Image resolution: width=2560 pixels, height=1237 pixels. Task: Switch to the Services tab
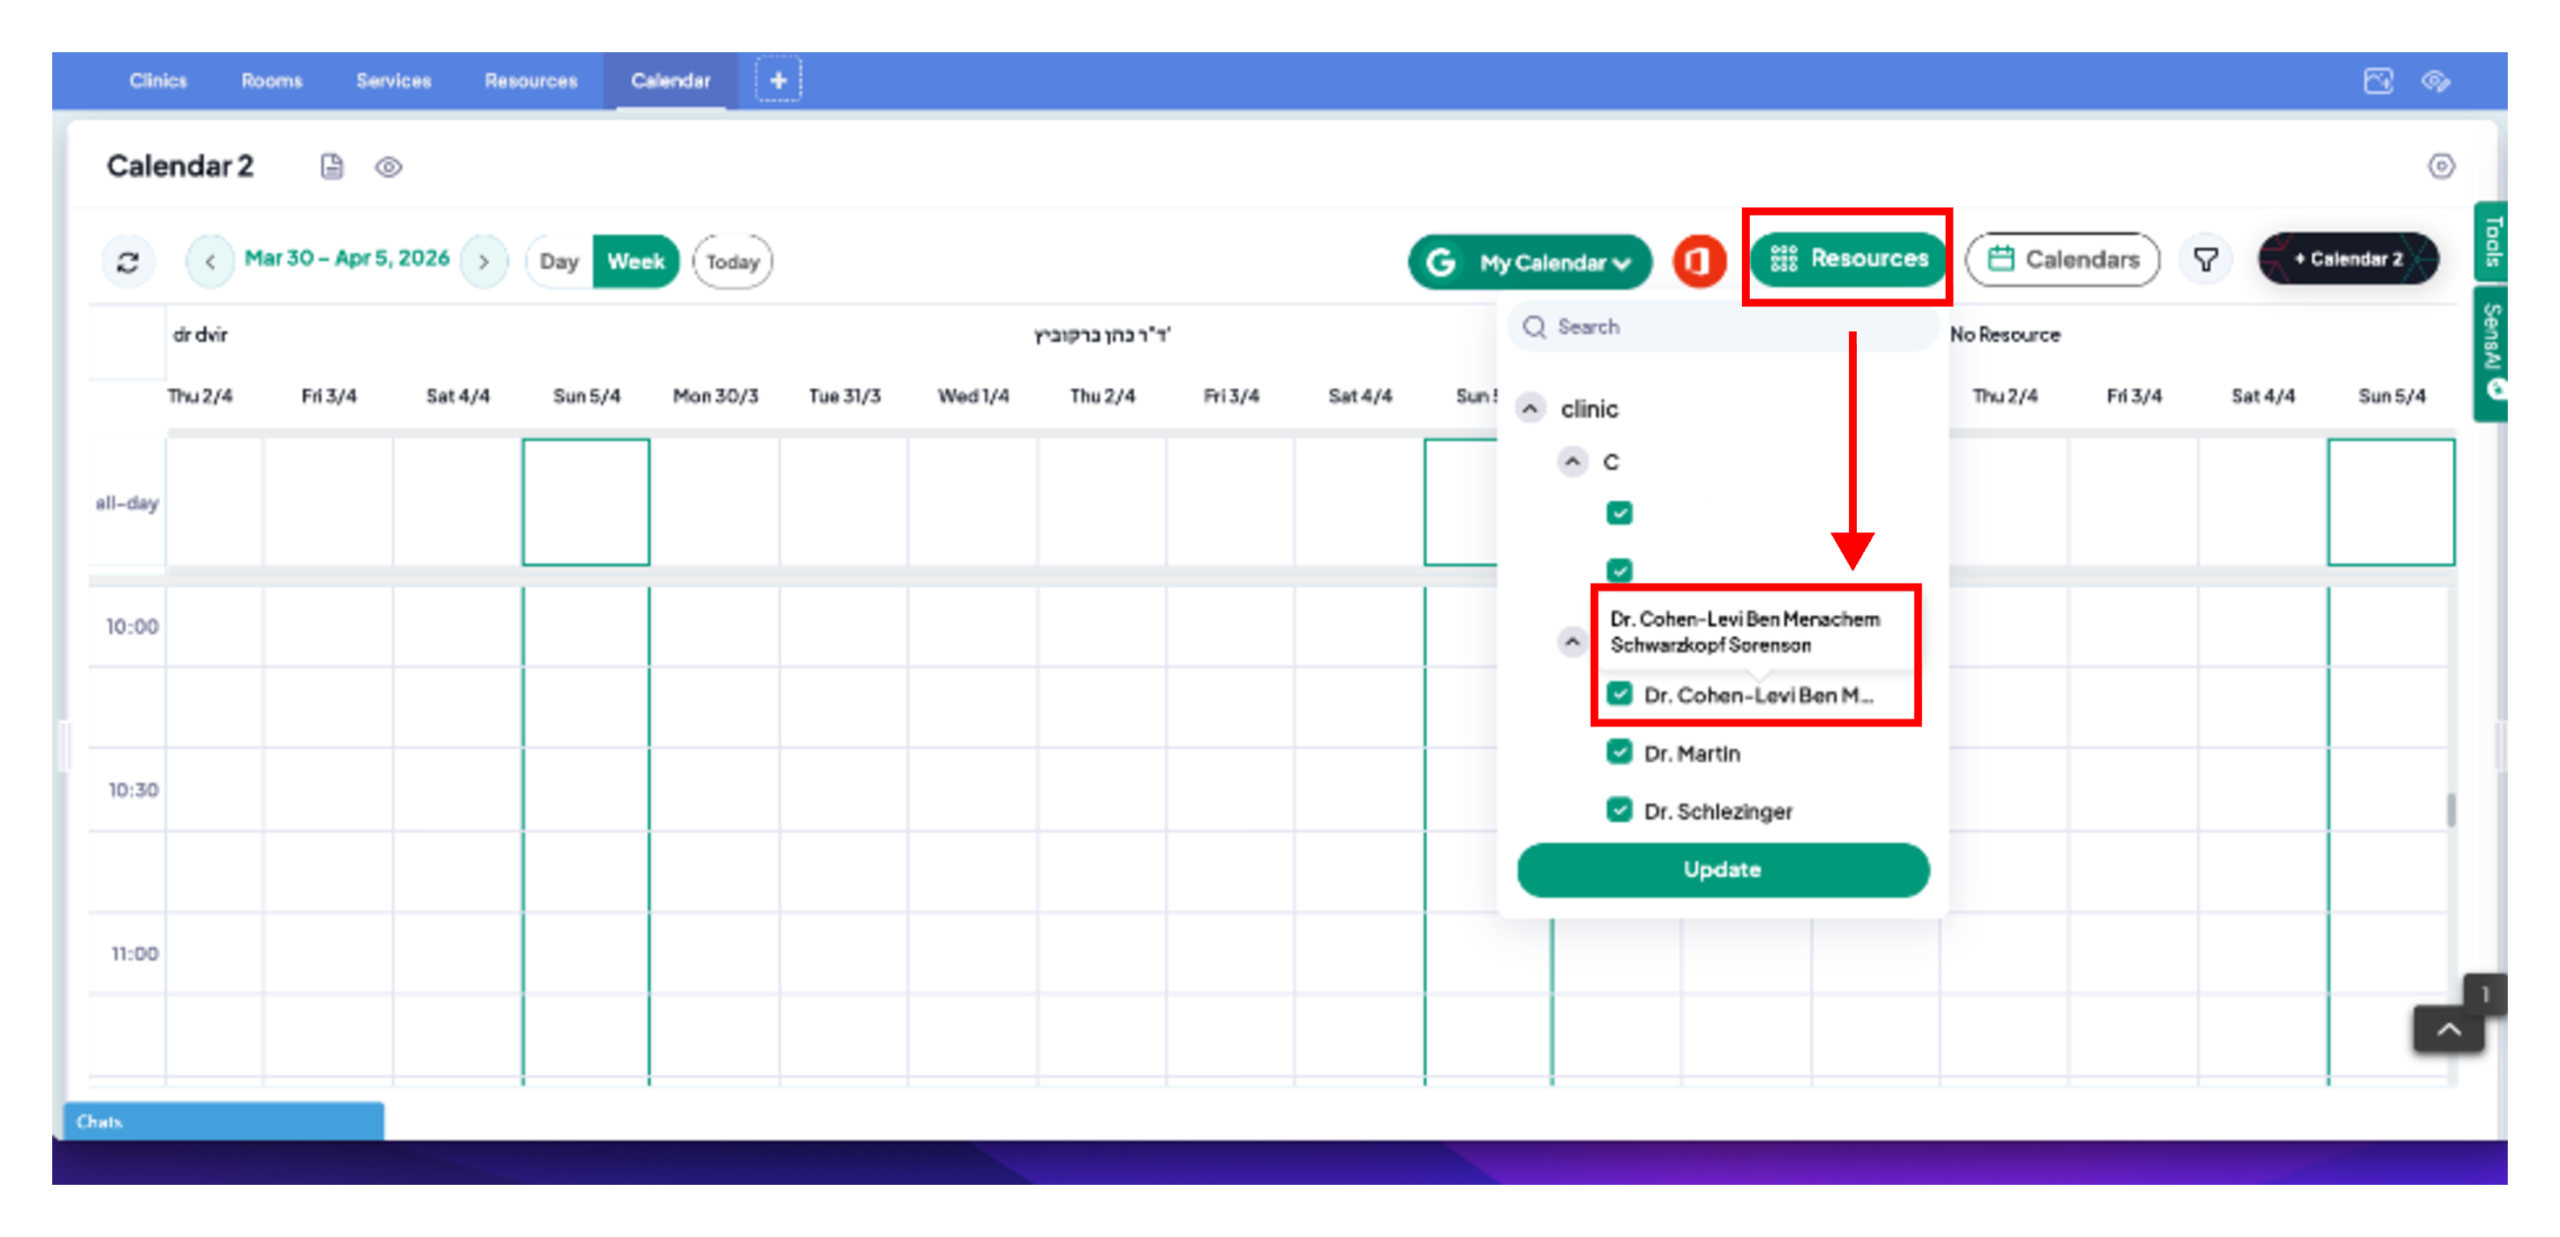(393, 81)
